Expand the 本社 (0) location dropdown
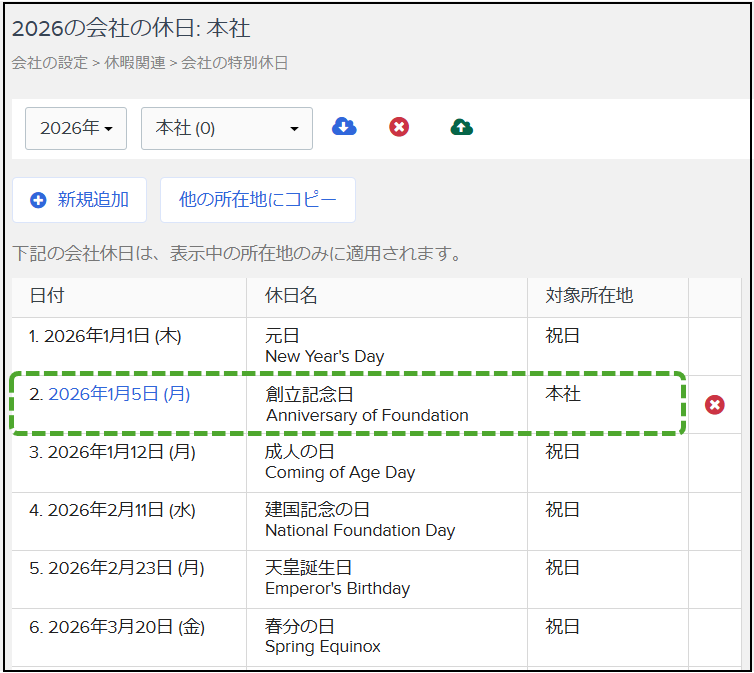The height and width of the screenshot is (673, 754). coord(227,128)
